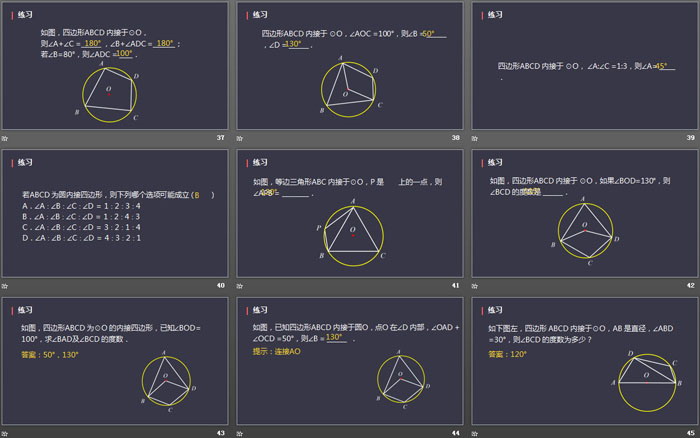Select slide 38 thumbnail
This screenshot has height=438, width=700.
pyautogui.click(x=350, y=66)
